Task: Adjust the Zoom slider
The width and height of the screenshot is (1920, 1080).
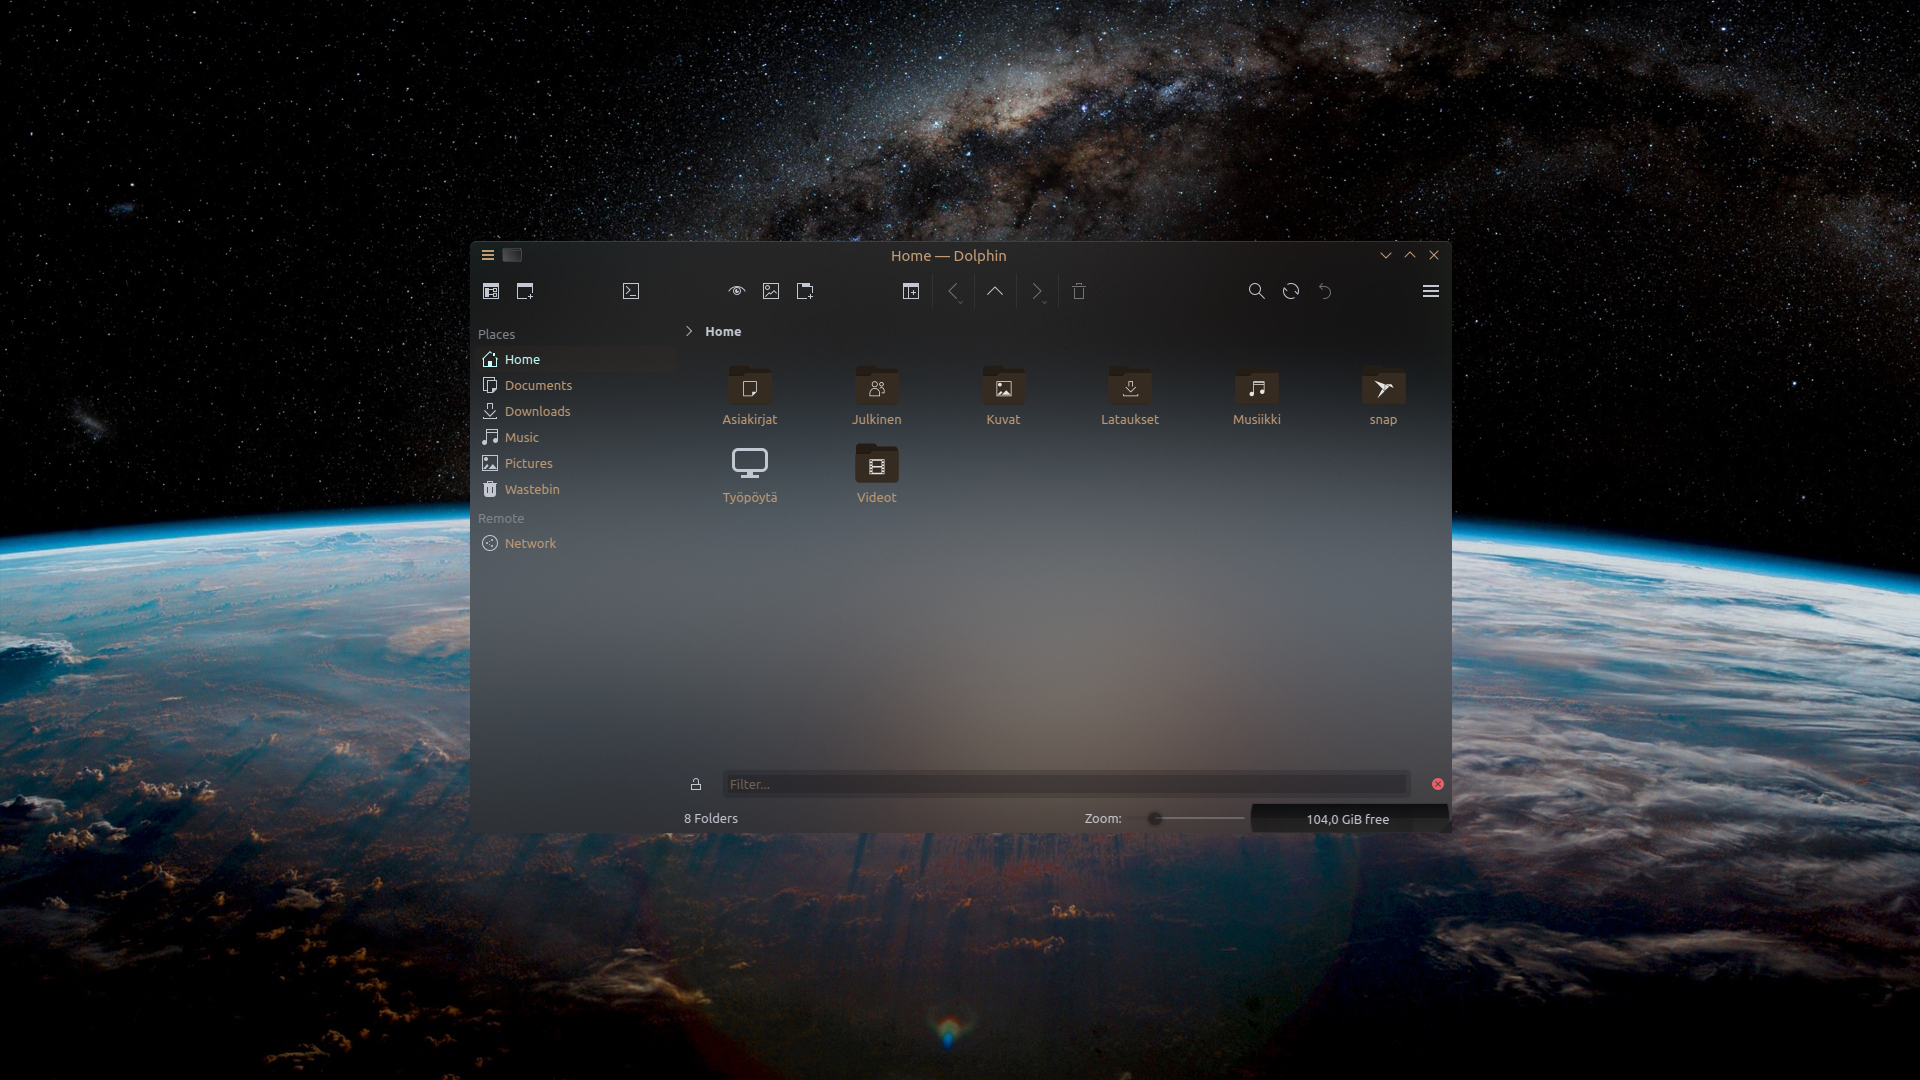Action: coord(1196,818)
